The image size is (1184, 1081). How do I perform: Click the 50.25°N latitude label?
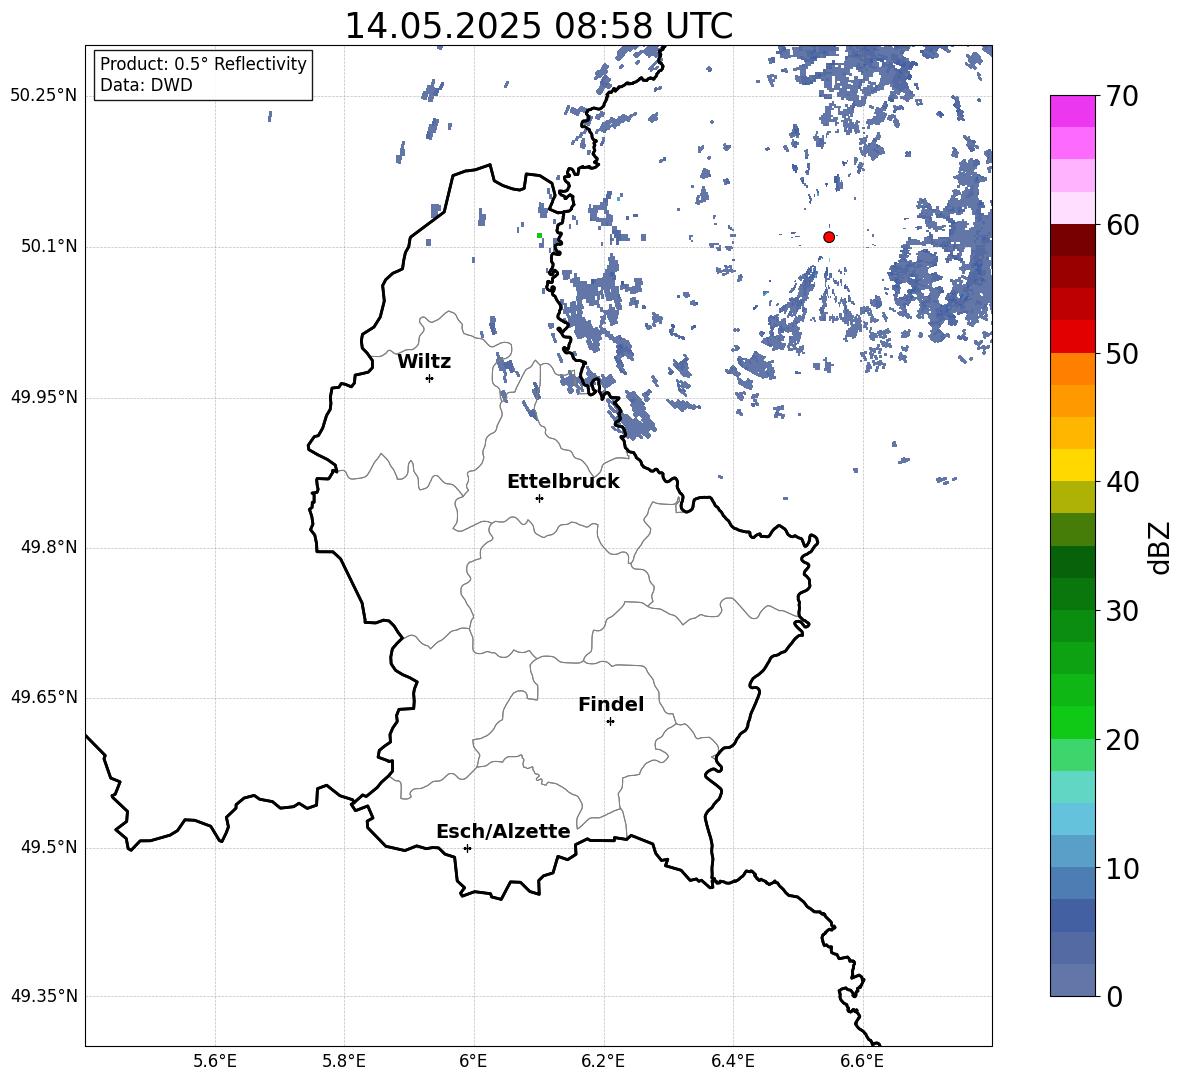point(44,96)
